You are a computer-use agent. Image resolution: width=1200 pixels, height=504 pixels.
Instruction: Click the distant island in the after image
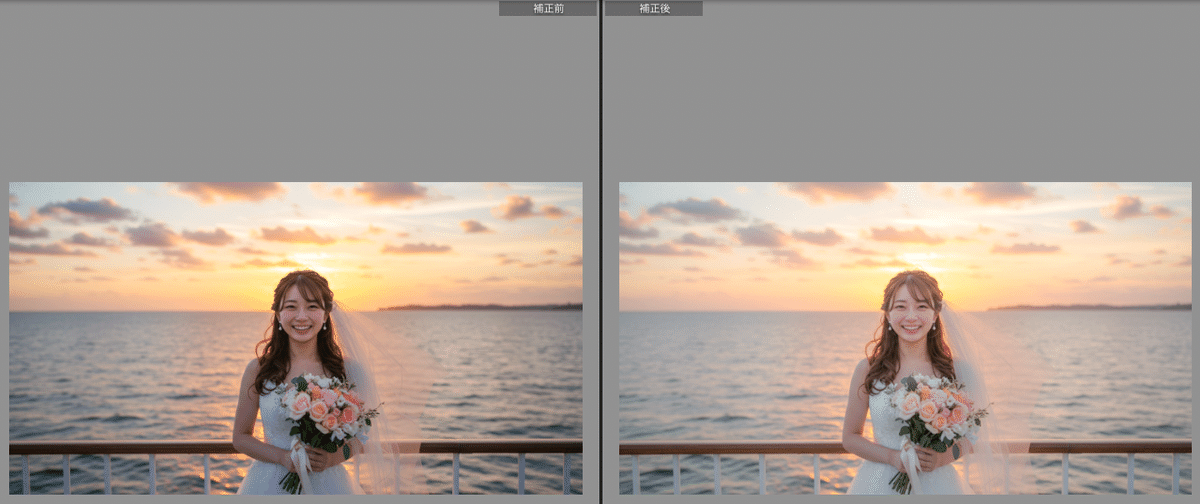pyautogui.click(x=1090, y=307)
